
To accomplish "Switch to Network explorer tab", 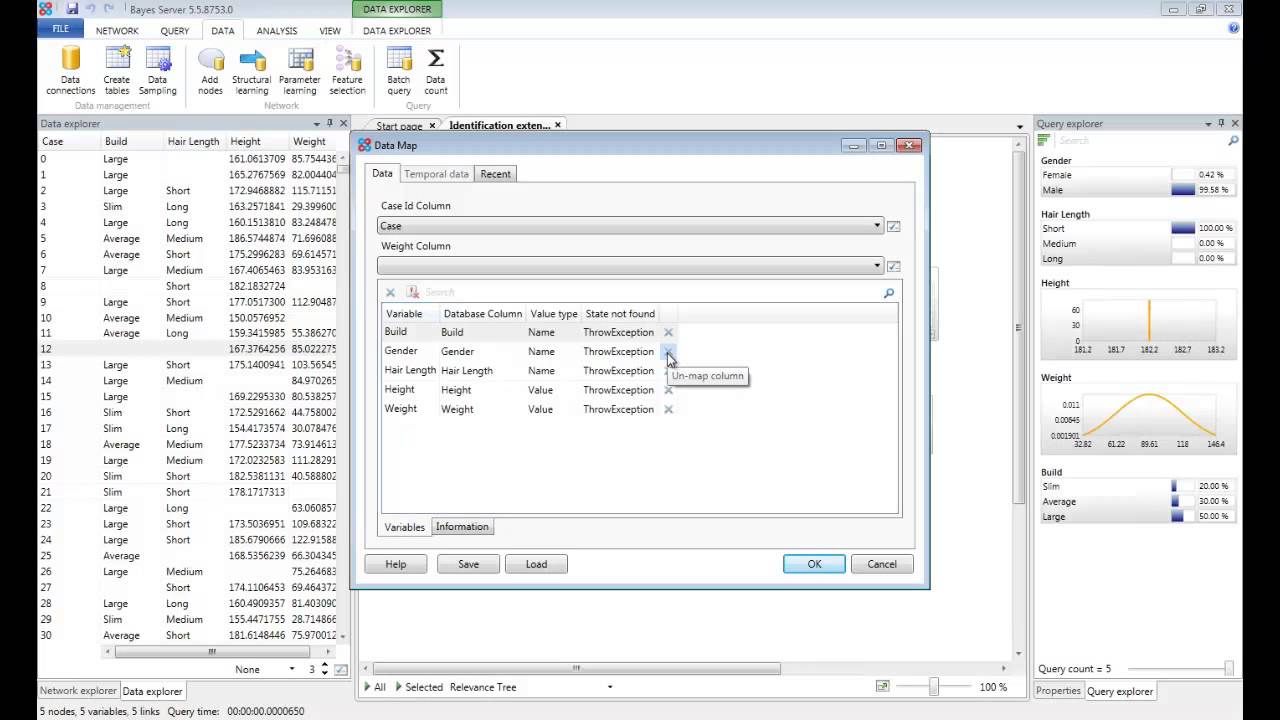I will pos(78,691).
